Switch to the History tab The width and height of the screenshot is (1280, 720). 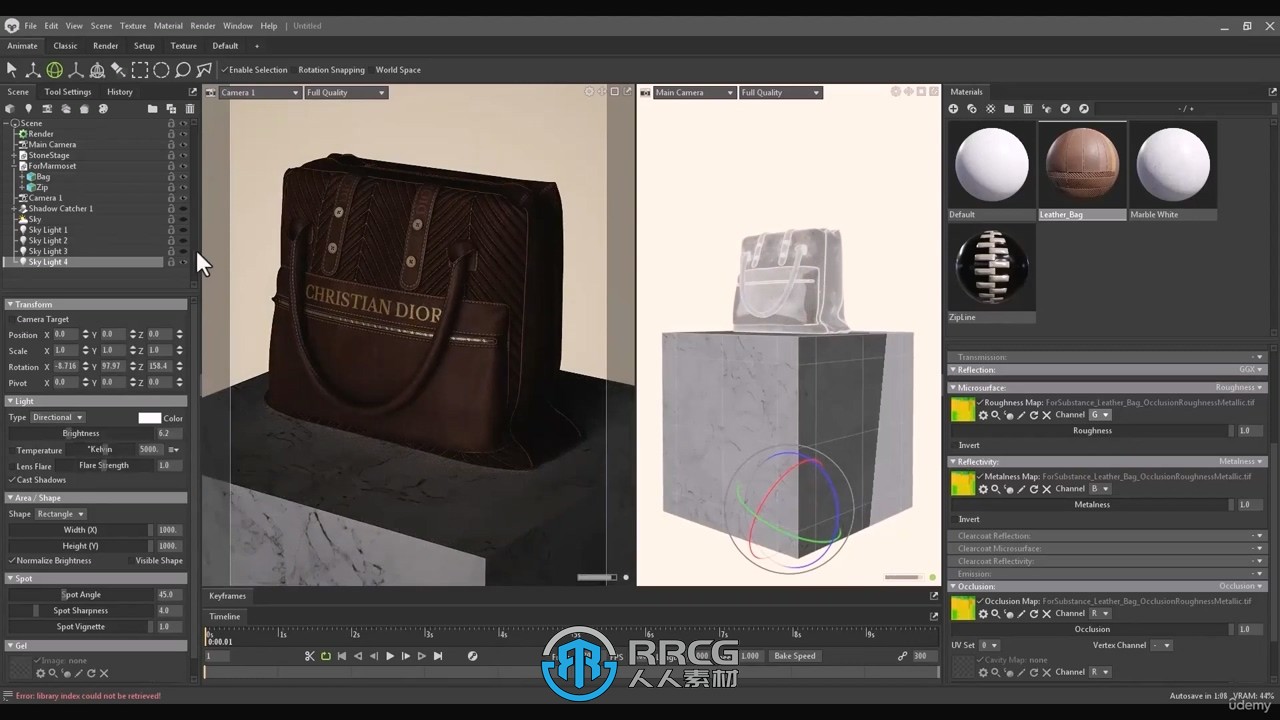pos(119,92)
